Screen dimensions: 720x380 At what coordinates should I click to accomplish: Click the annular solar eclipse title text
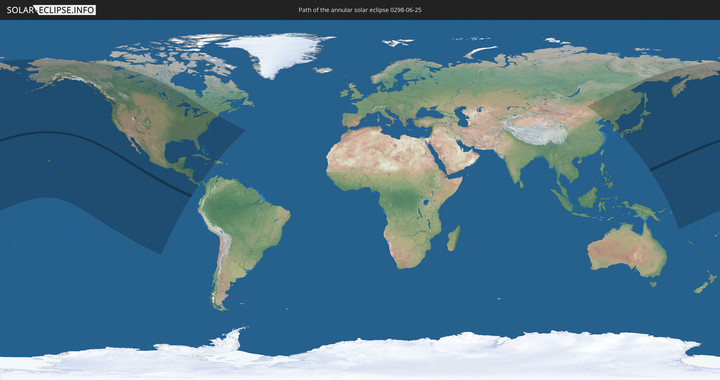tap(360, 10)
